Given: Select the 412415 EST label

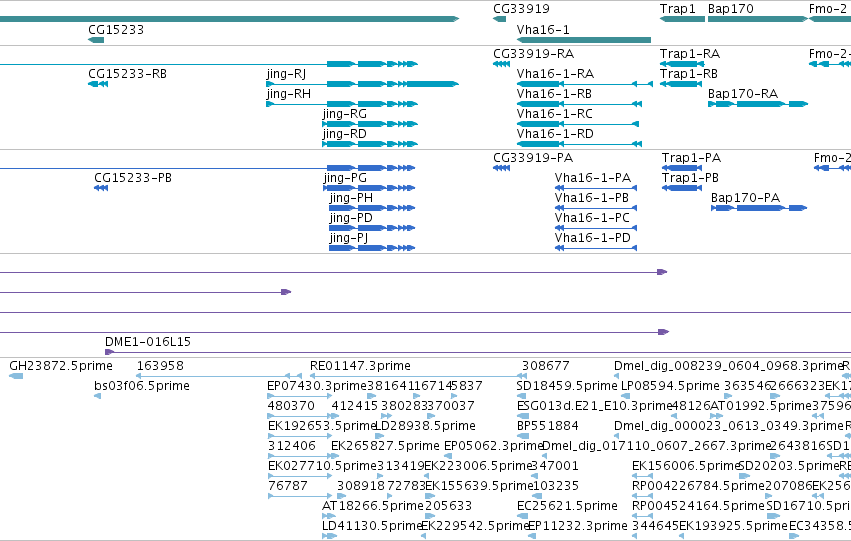Looking at the screenshot, I should 354,406.
